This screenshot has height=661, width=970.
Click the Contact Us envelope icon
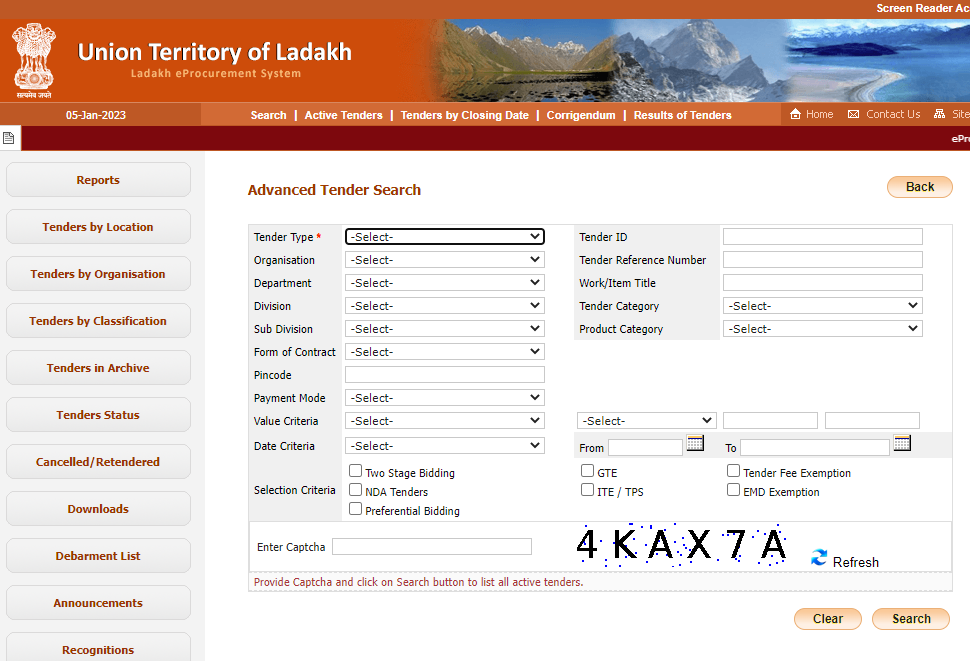[x=853, y=114]
